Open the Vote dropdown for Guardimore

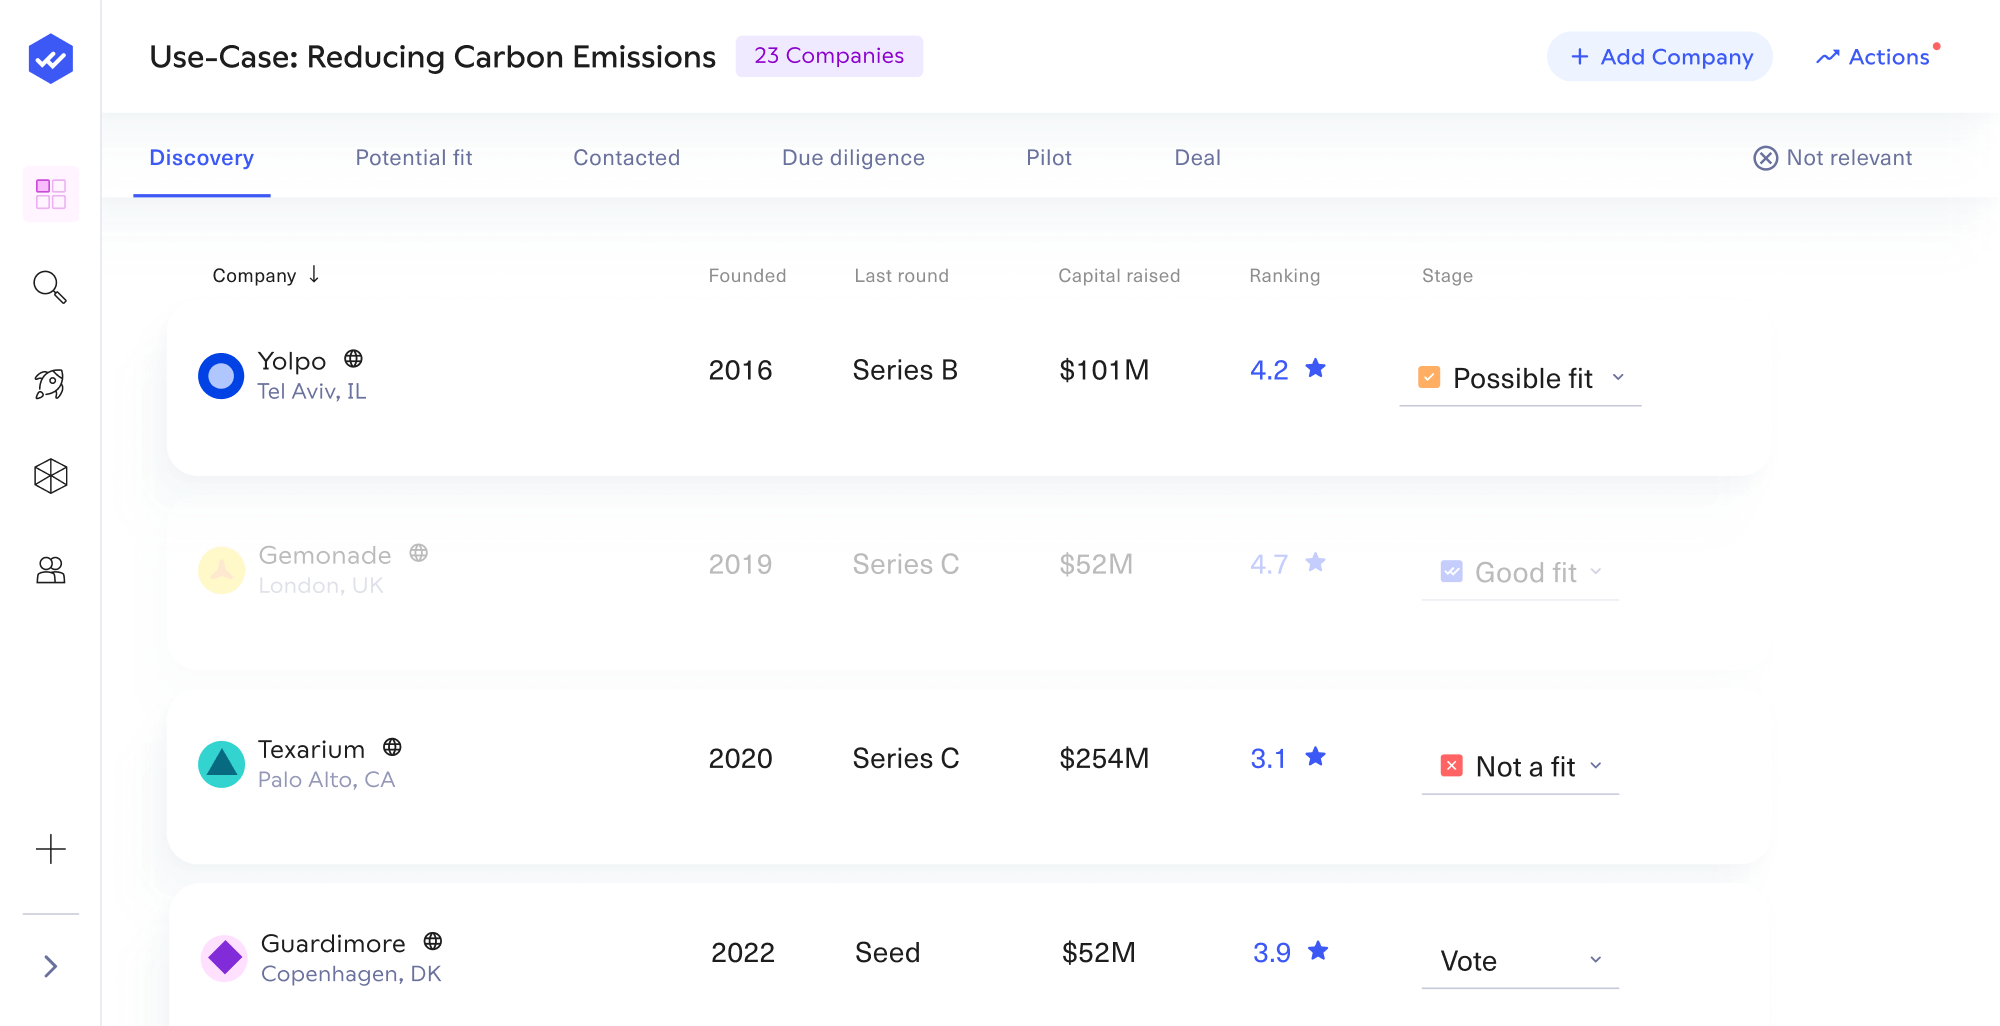(x=1596, y=959)
